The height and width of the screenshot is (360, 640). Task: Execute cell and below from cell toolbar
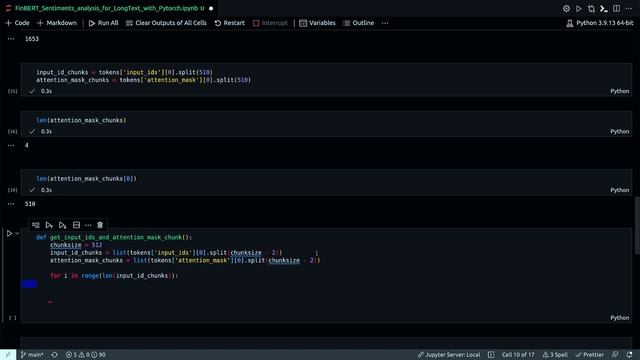(62, 225)
